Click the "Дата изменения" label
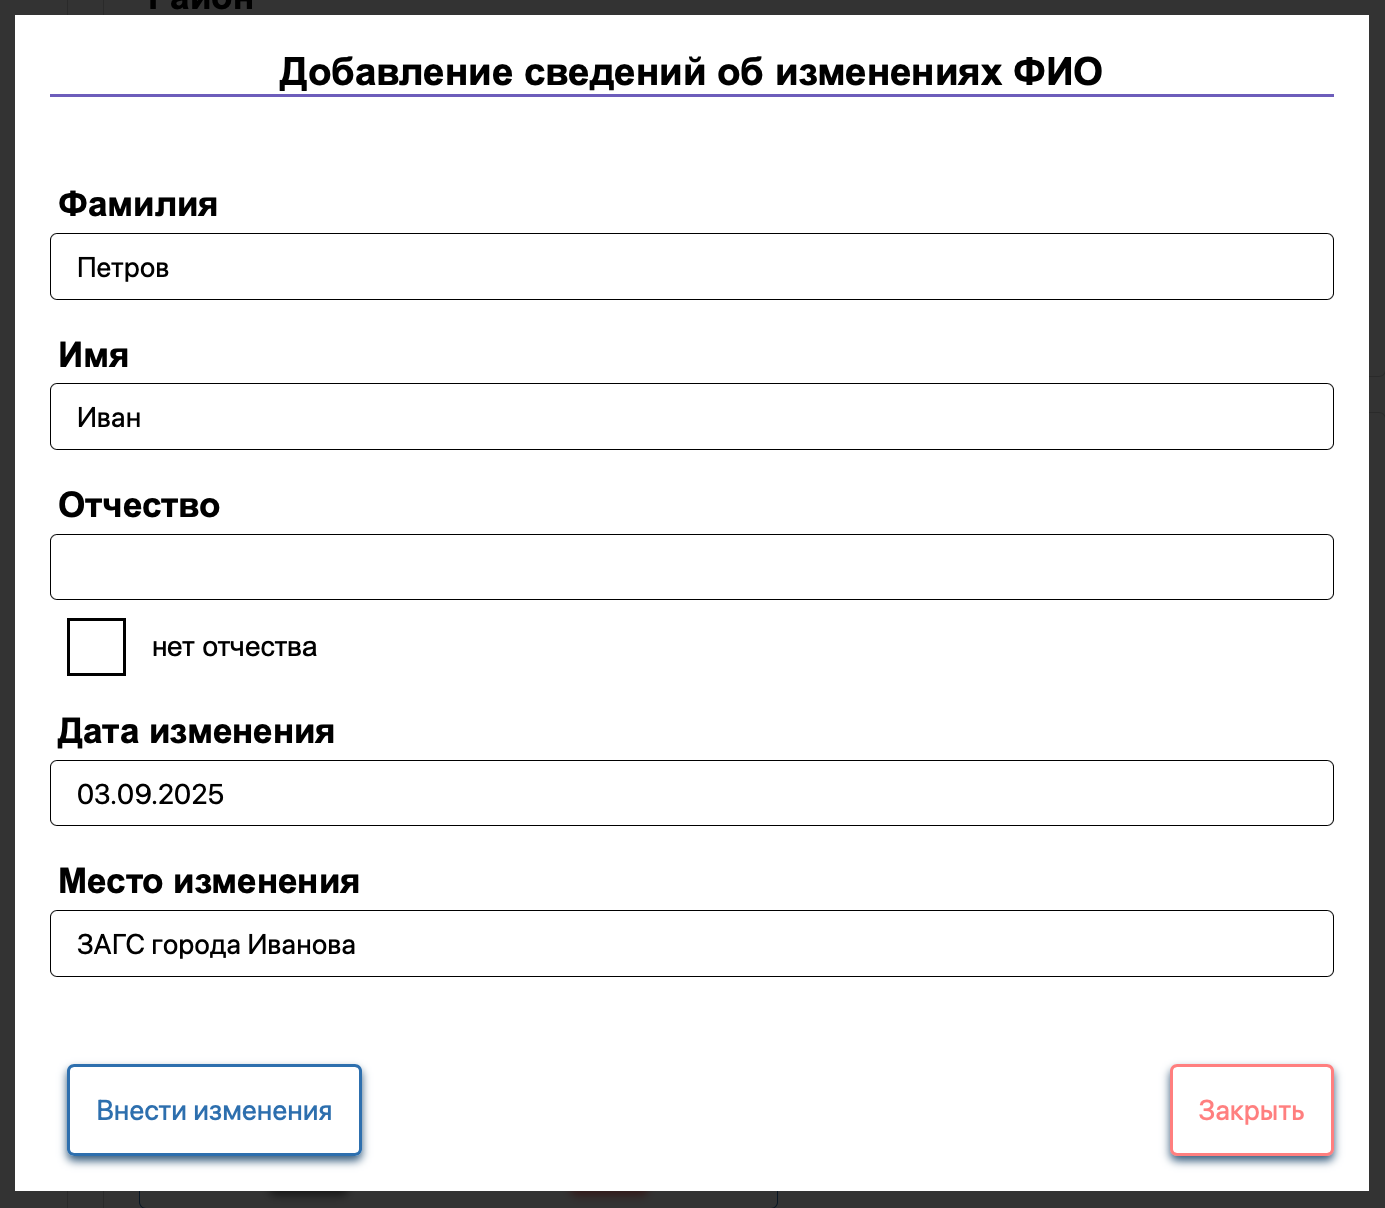Image resolution: width=1385 pixels, height=1208 pixels. [197, 731]
